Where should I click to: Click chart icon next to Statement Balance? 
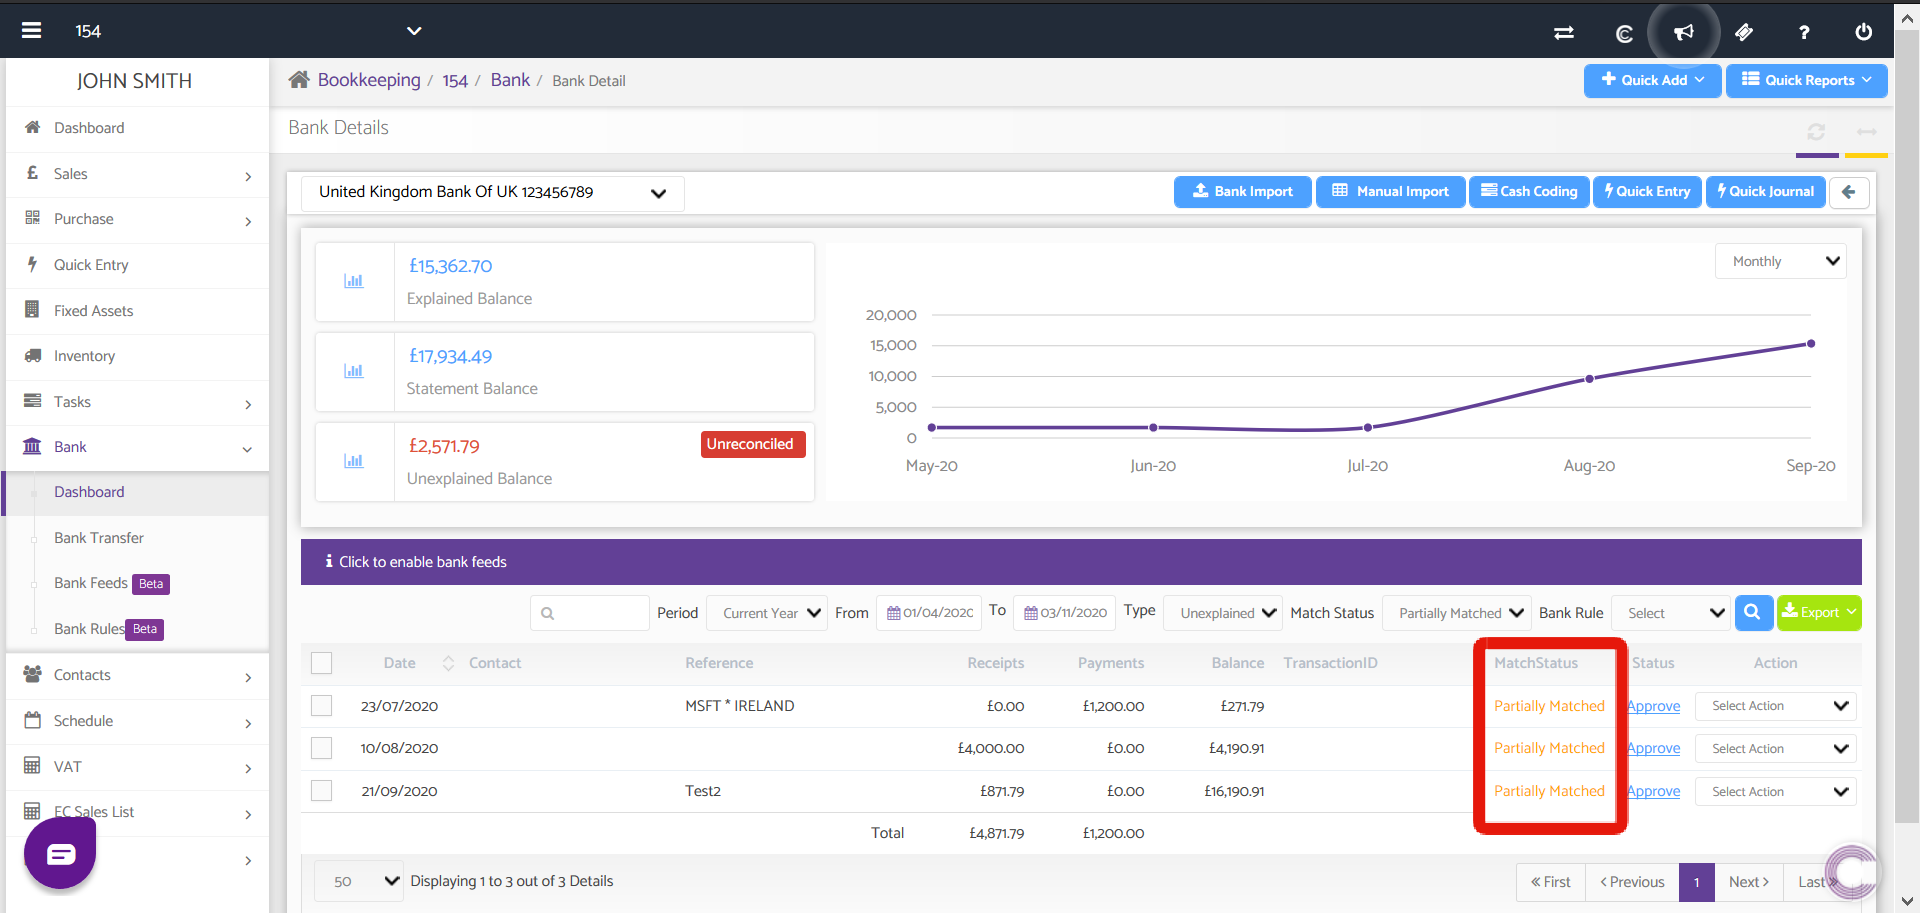pyautogui.click(x=354, y=371)
